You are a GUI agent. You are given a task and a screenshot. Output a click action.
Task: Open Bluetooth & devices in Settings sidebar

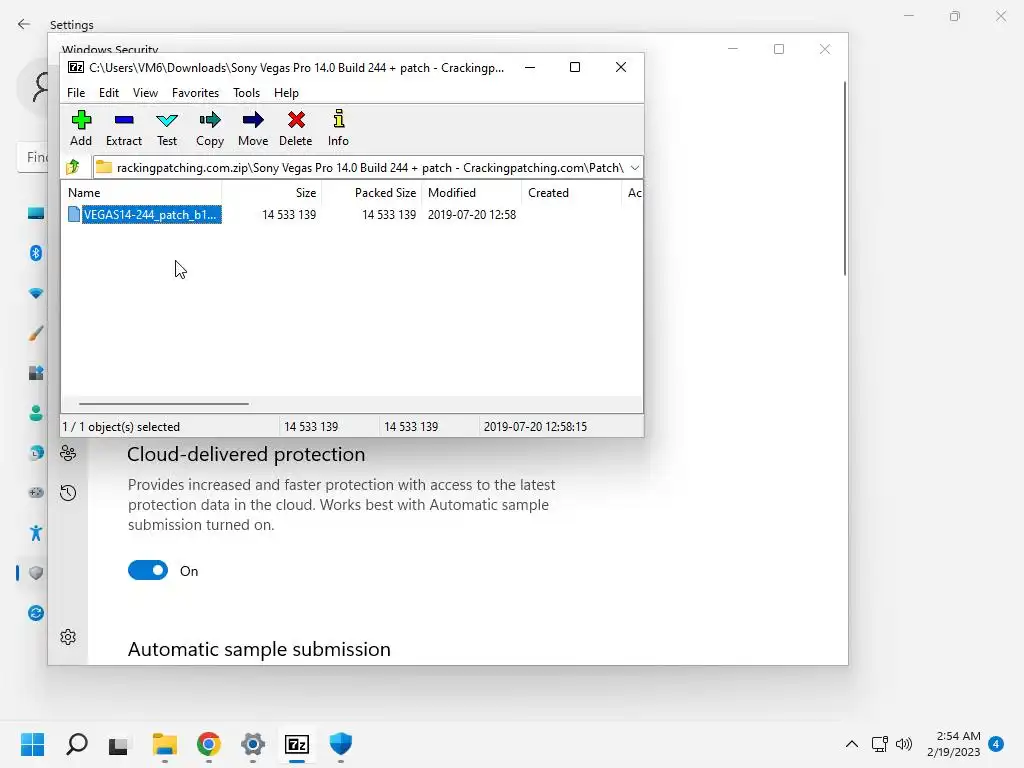pyautogui.click(x=36, y=253)
